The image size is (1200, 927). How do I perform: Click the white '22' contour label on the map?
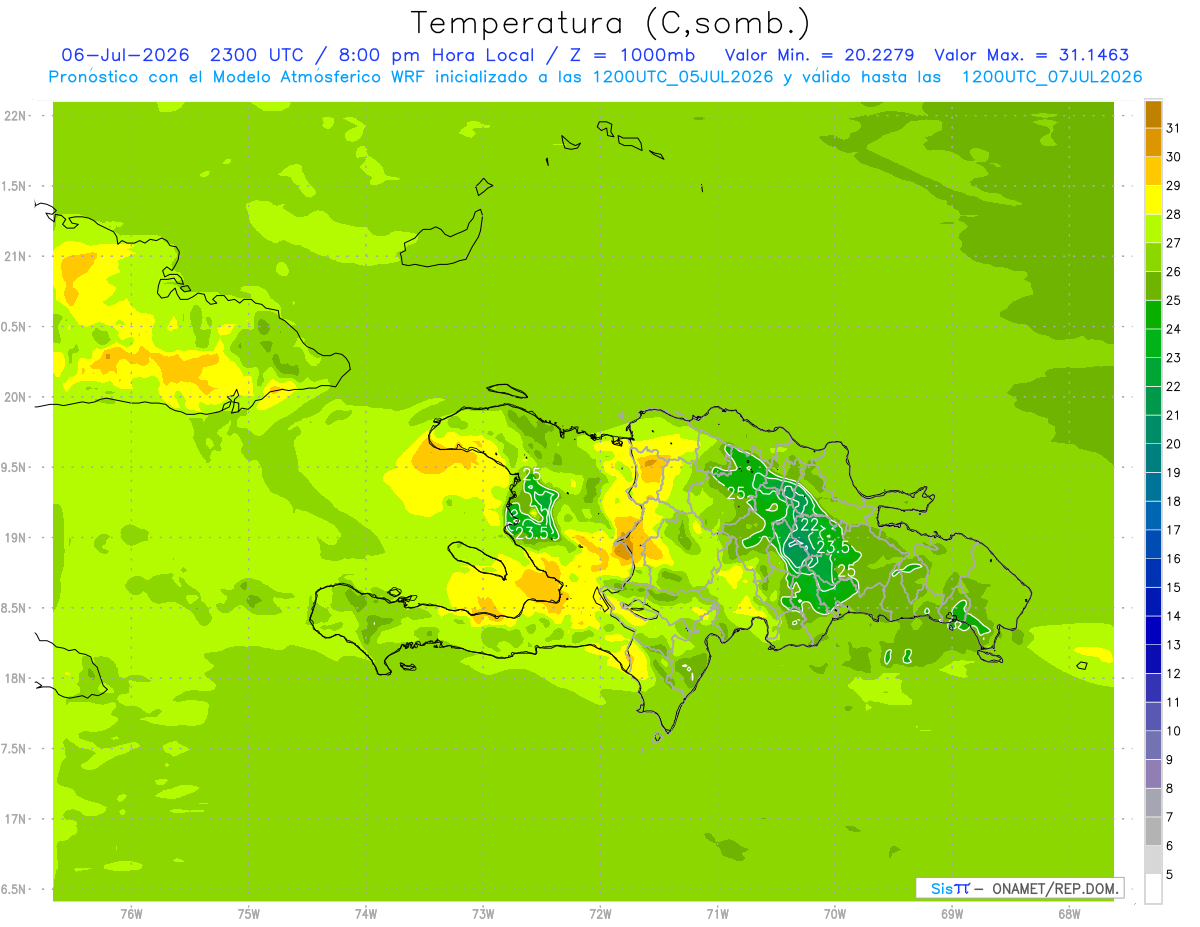809,525
